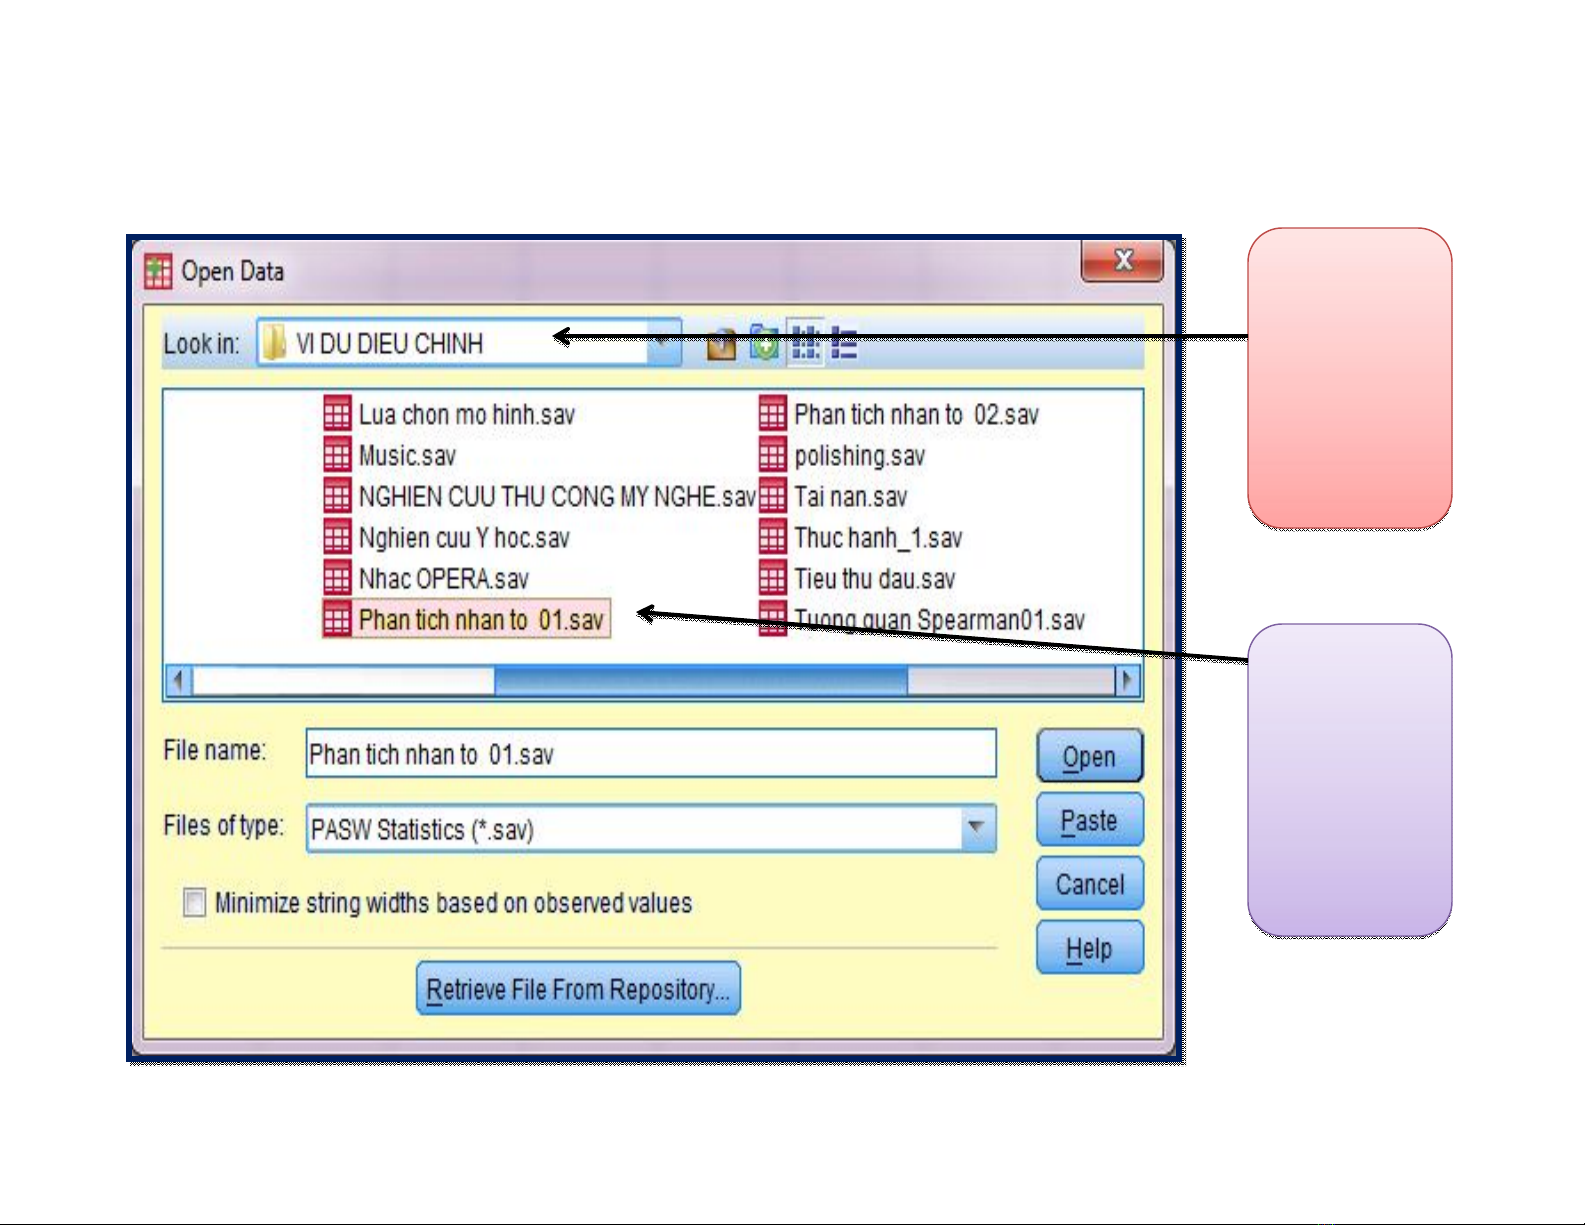
Task: Click the Open button
Action: point(1089,757)
